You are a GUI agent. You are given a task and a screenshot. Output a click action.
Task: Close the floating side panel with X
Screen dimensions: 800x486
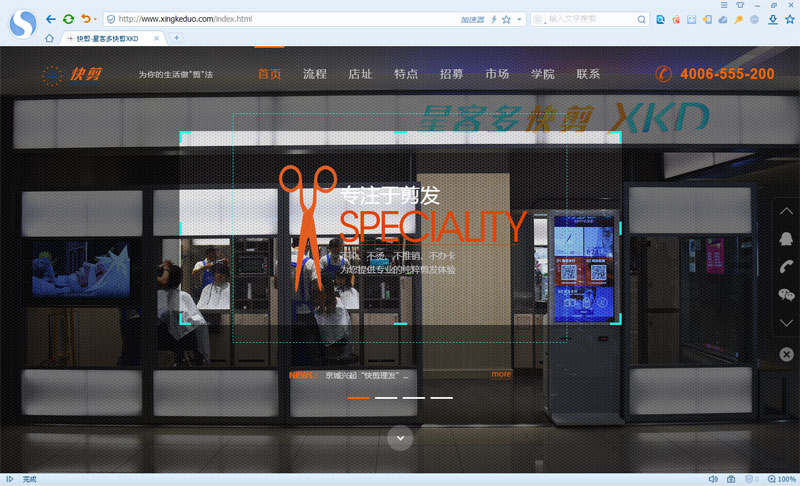click(x=786, y=354)
